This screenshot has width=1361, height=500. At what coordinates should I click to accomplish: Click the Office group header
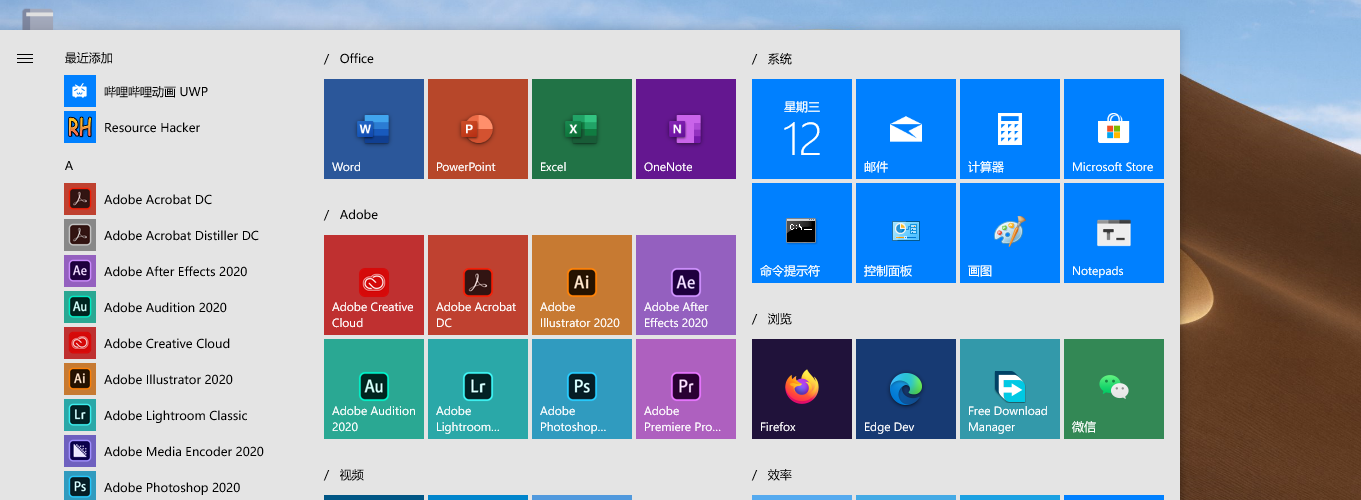[x=356, y=59]
